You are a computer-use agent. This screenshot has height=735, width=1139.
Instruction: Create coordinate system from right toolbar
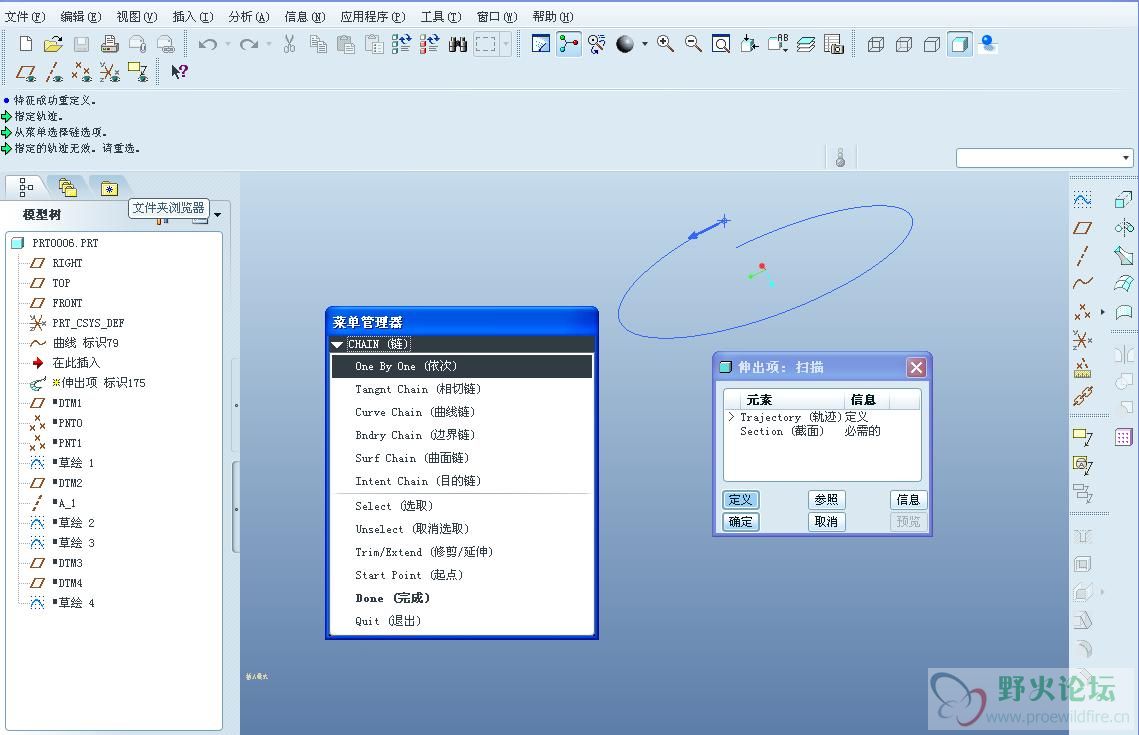[1082, 340]
